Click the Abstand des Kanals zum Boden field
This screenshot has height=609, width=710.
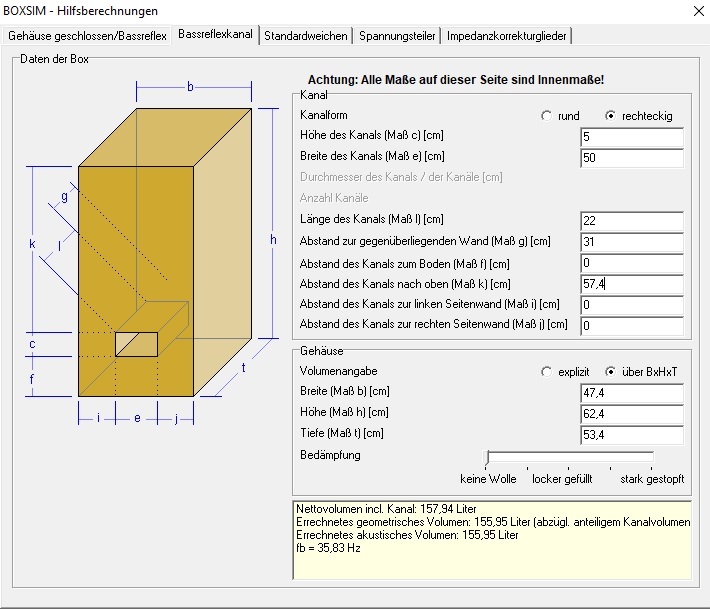[631, 264]
